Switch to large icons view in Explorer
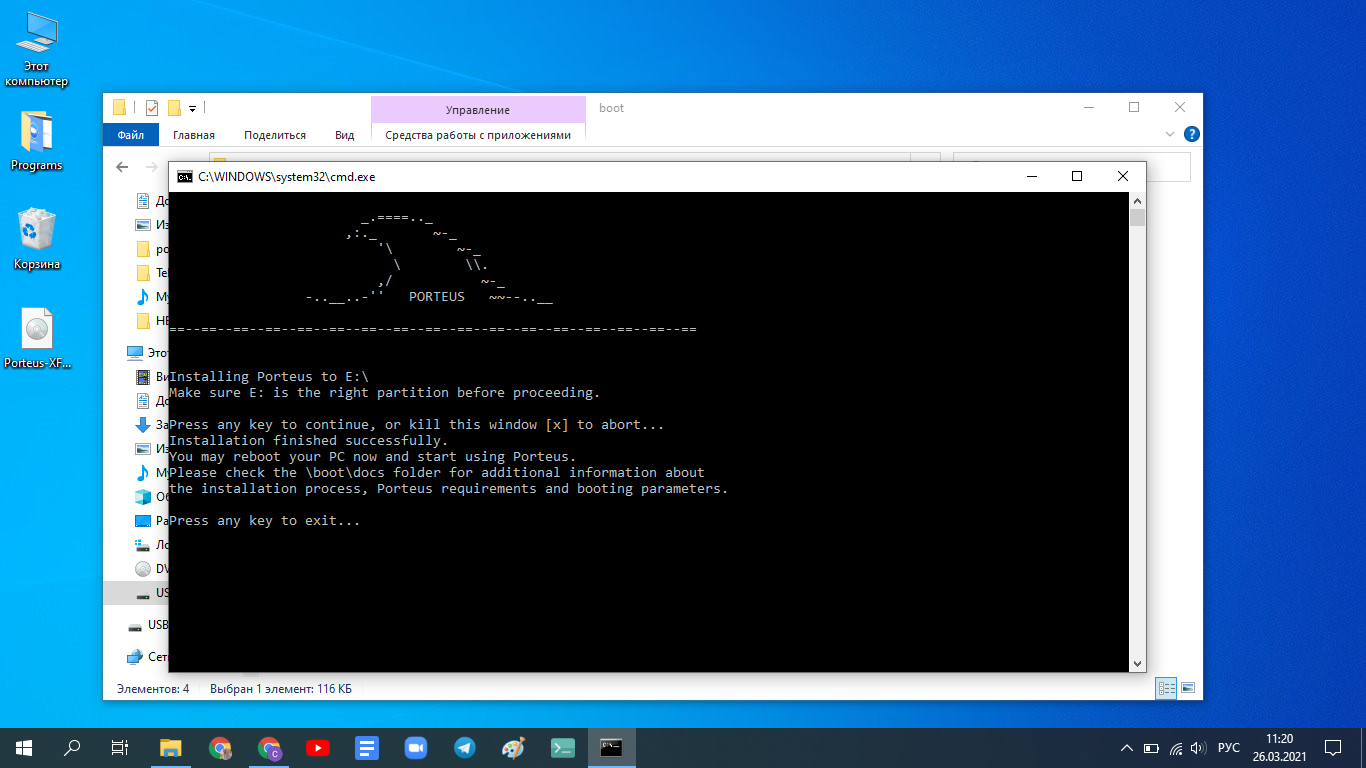The width and height of the screenshot is (1366, 768). (1188, 688)
